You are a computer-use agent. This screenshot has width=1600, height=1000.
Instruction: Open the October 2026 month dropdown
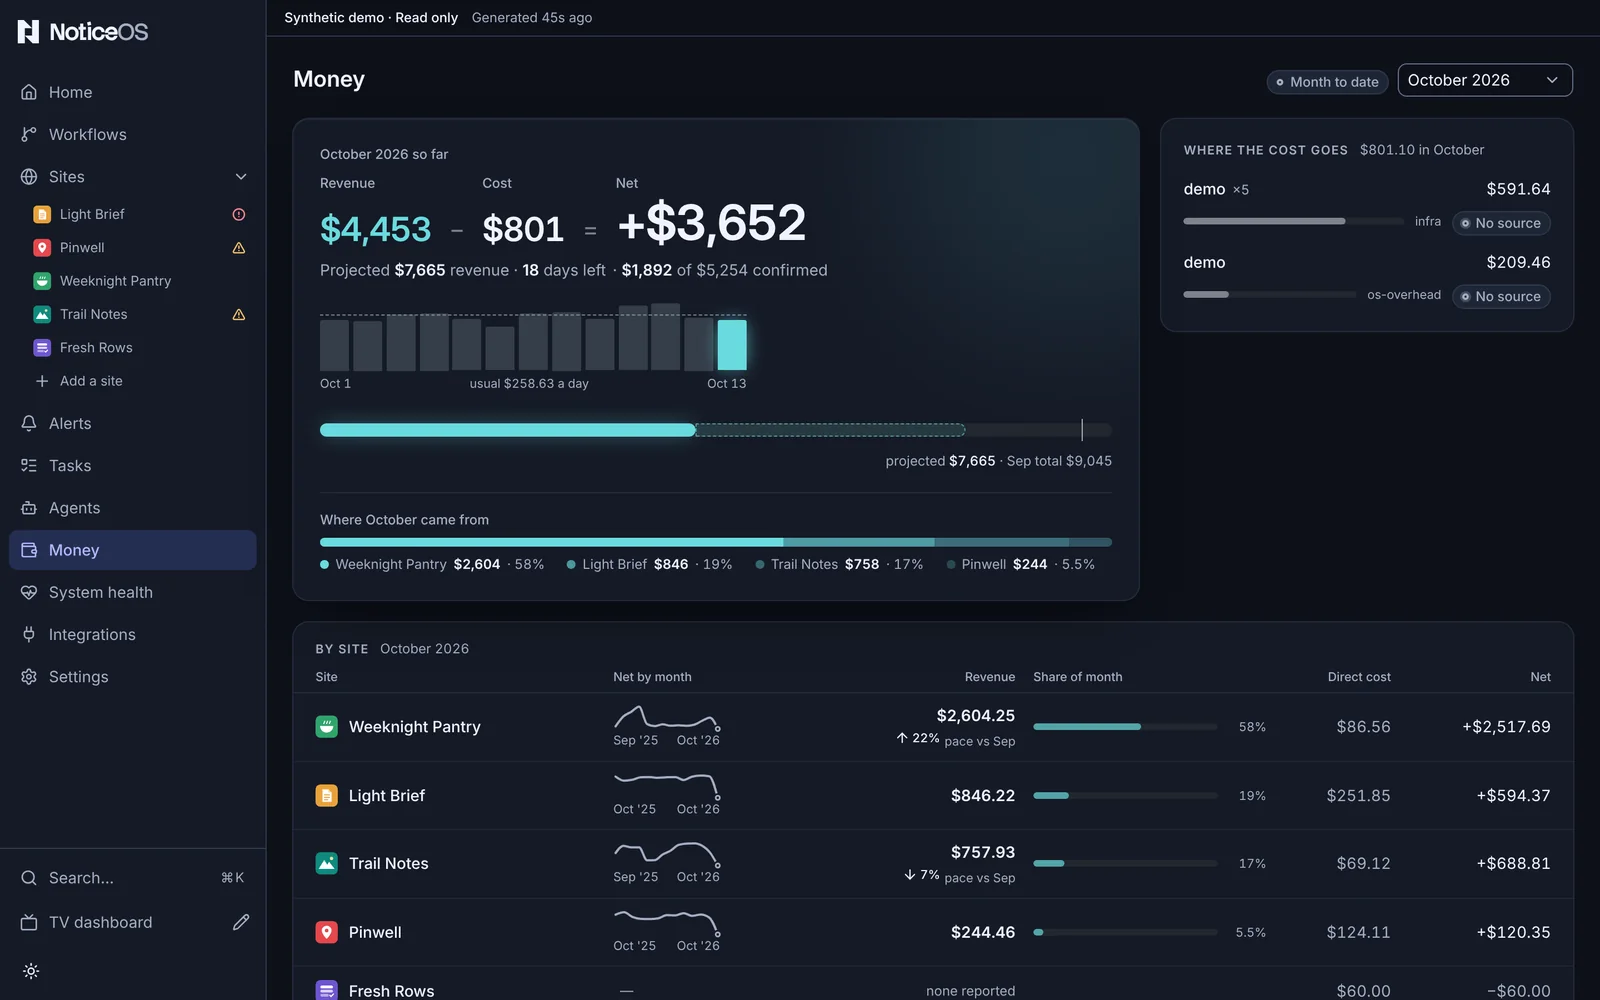1484,80
